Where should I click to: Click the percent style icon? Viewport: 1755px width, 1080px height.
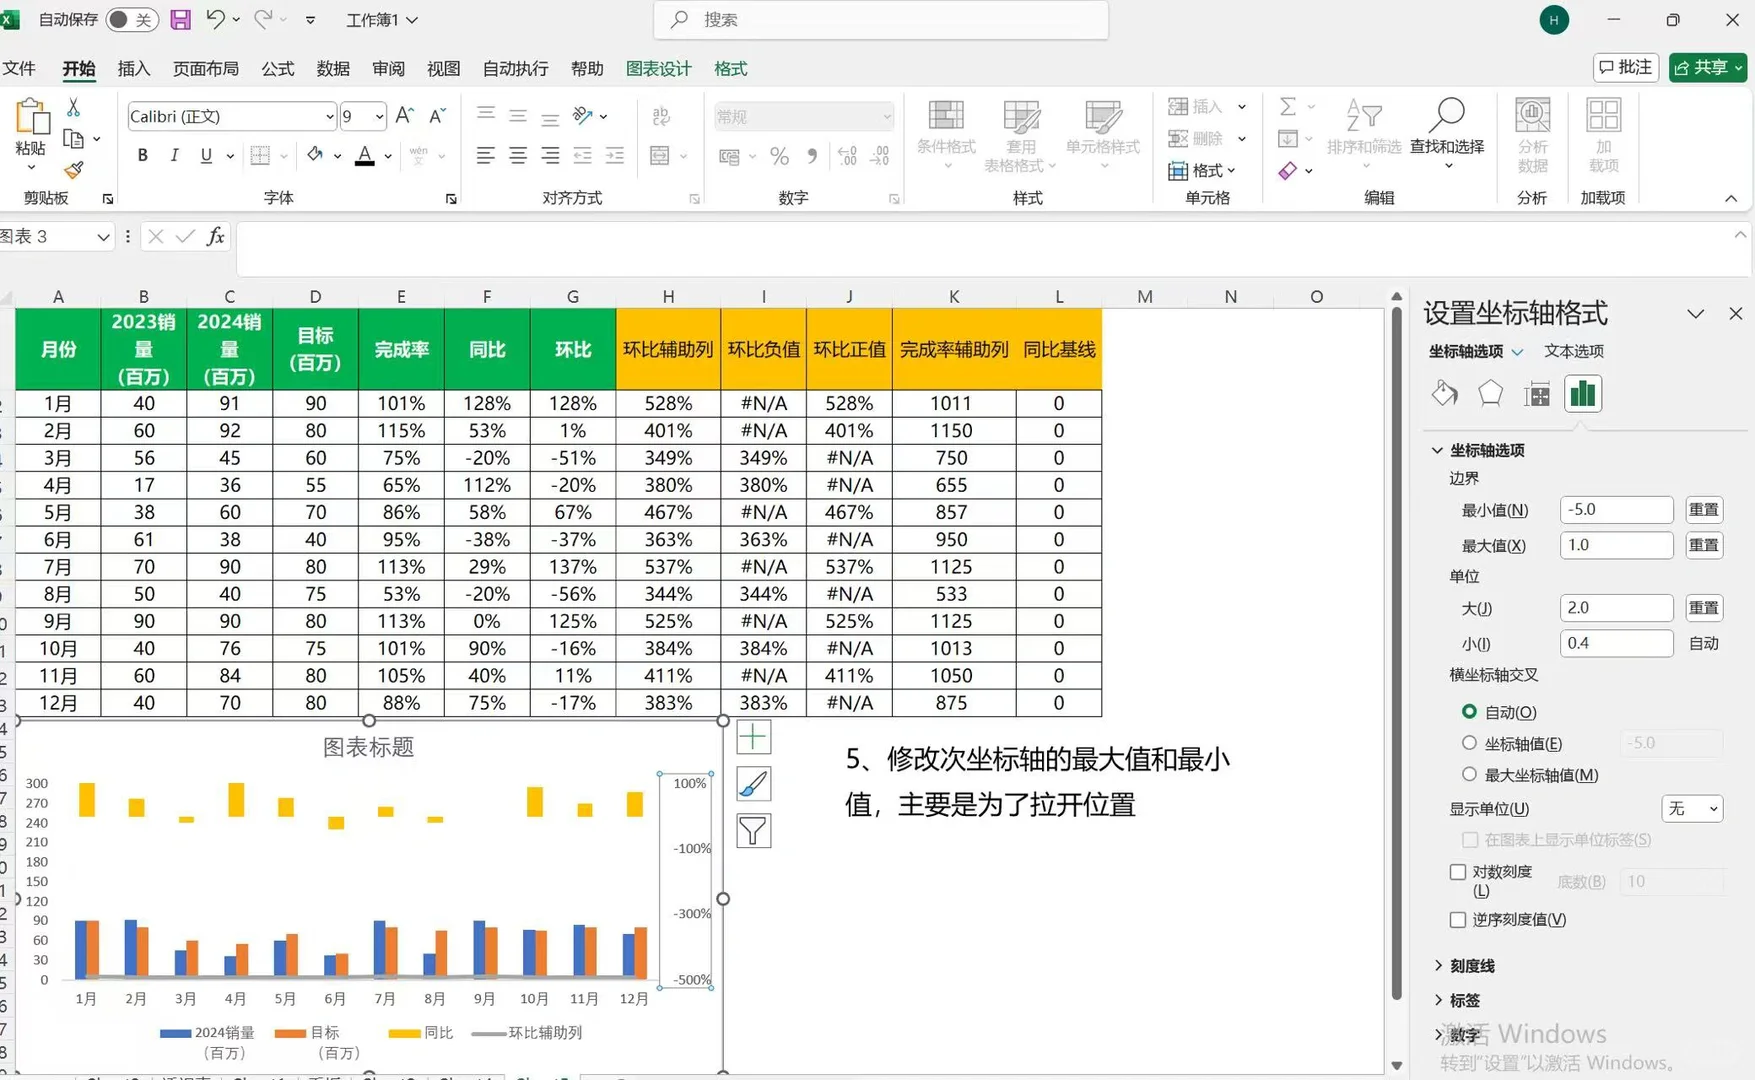[779, 156]
